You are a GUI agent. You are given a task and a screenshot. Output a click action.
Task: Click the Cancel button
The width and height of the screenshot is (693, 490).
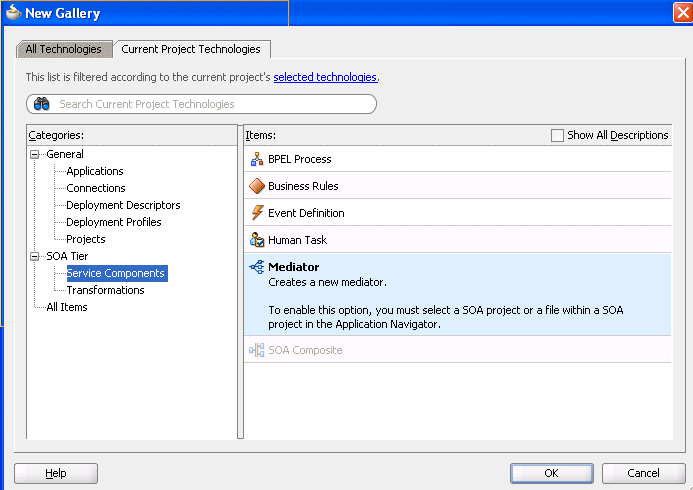pyautogui.click(x=643, y=473)
